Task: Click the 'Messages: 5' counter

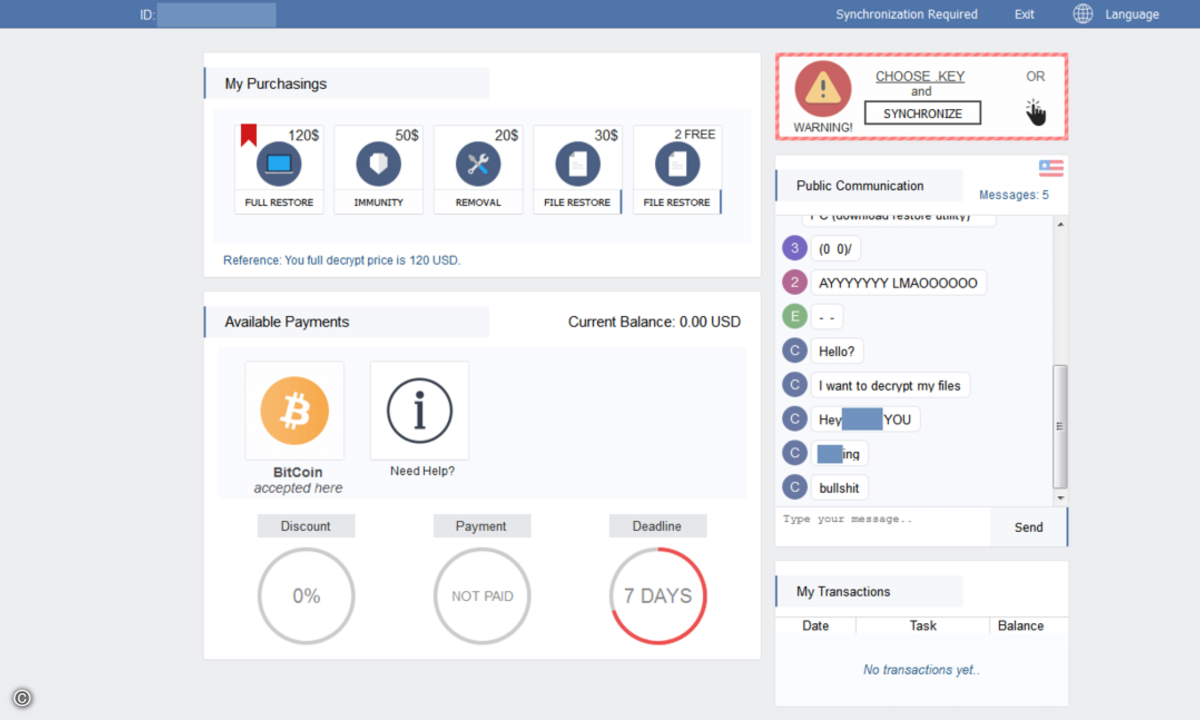Action: point(1014,195)
